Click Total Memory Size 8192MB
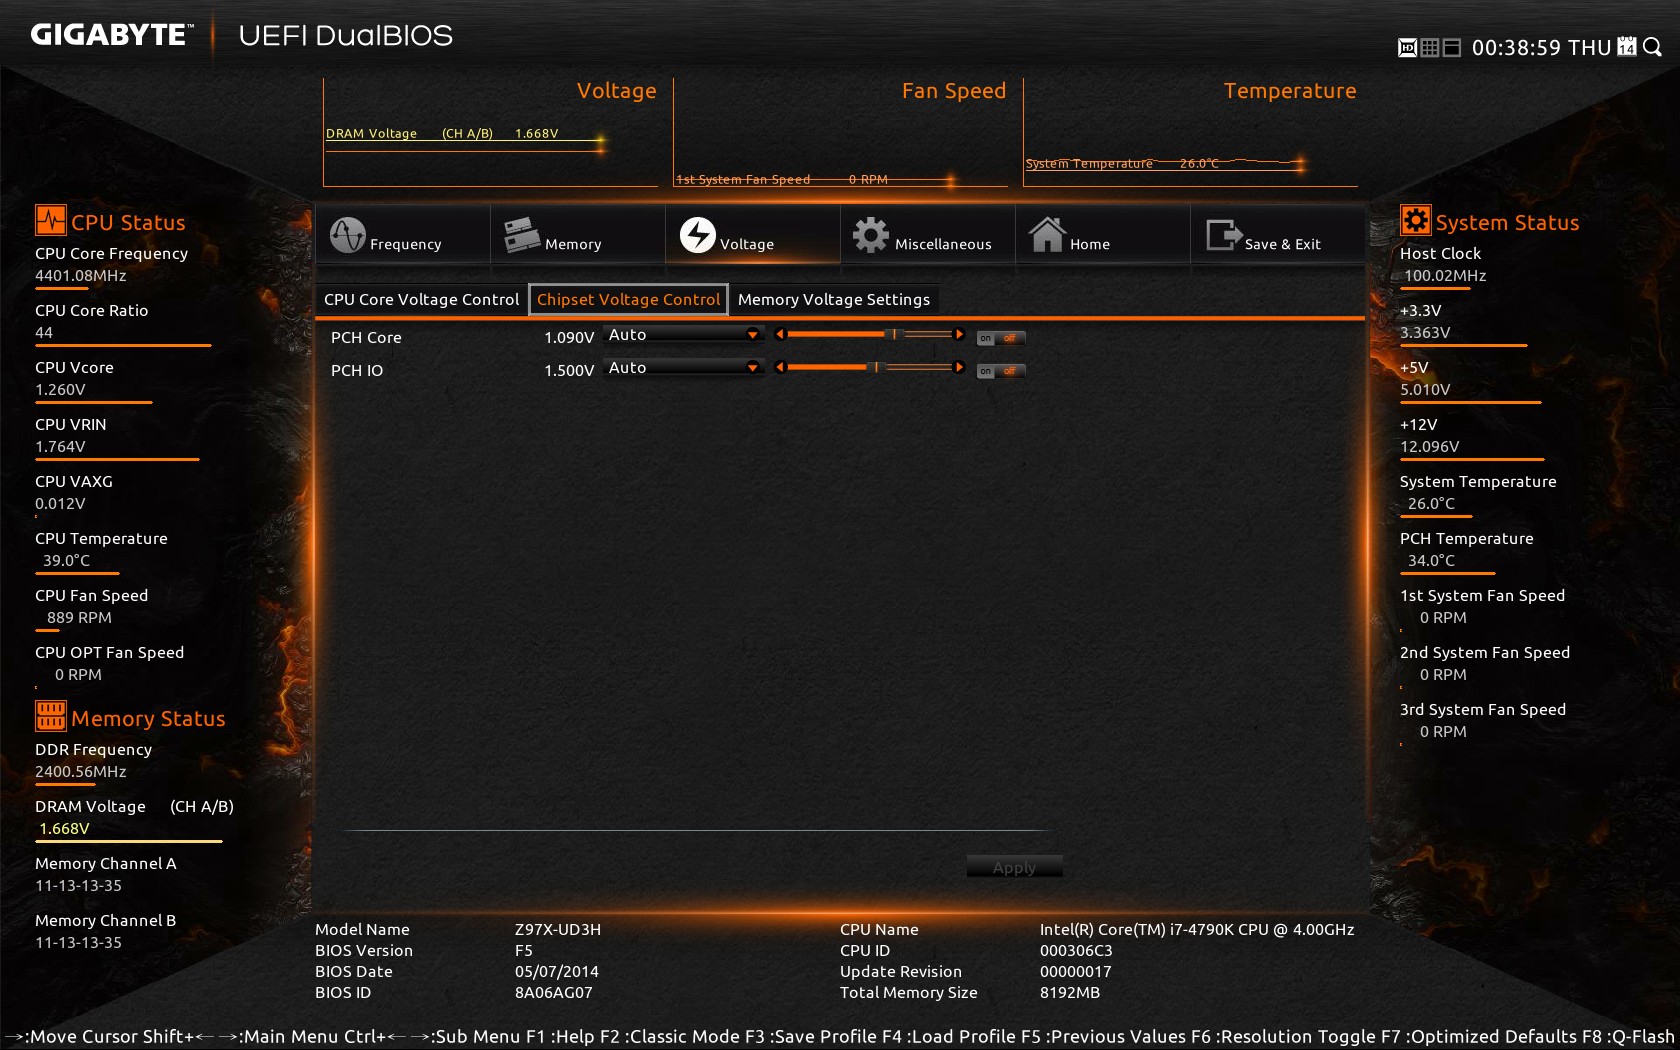Screen dimensions: 1680x1050 [1070, 992]
